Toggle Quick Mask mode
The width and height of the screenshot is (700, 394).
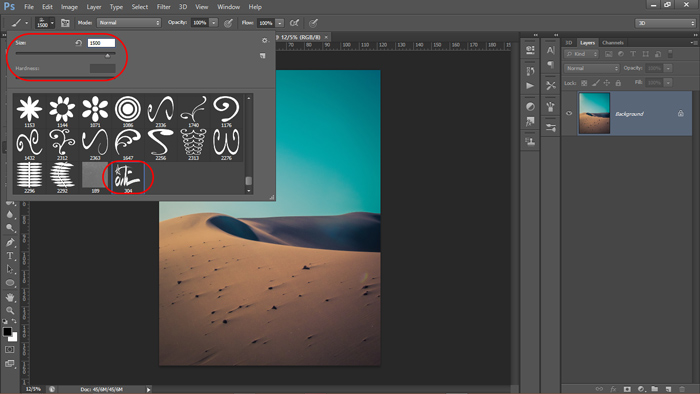point(10,349)
